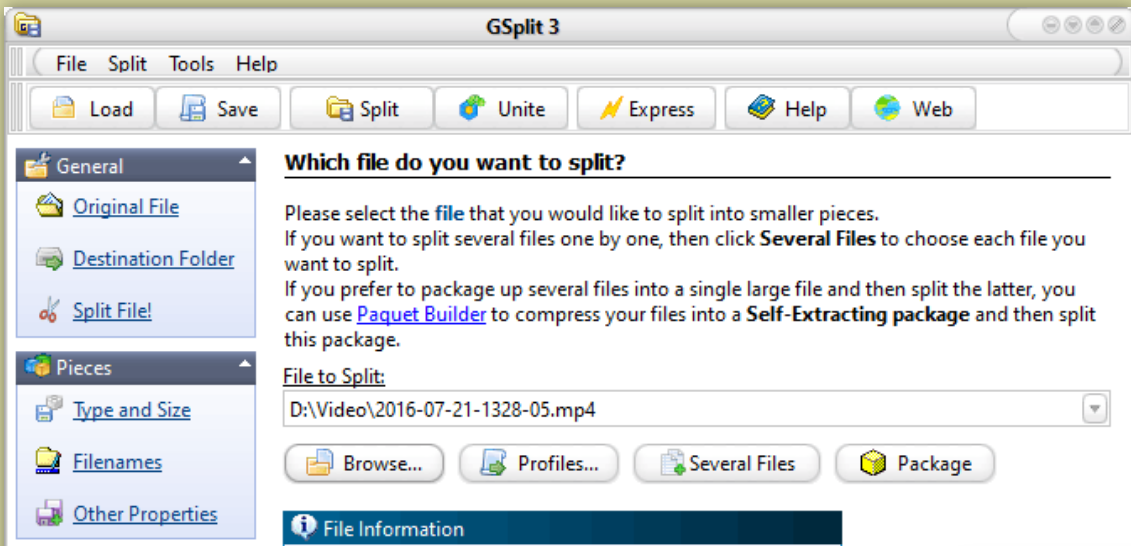Click the Web globe icon
The width and height of the screenshot is (1131, 546).
coord(887,109)
